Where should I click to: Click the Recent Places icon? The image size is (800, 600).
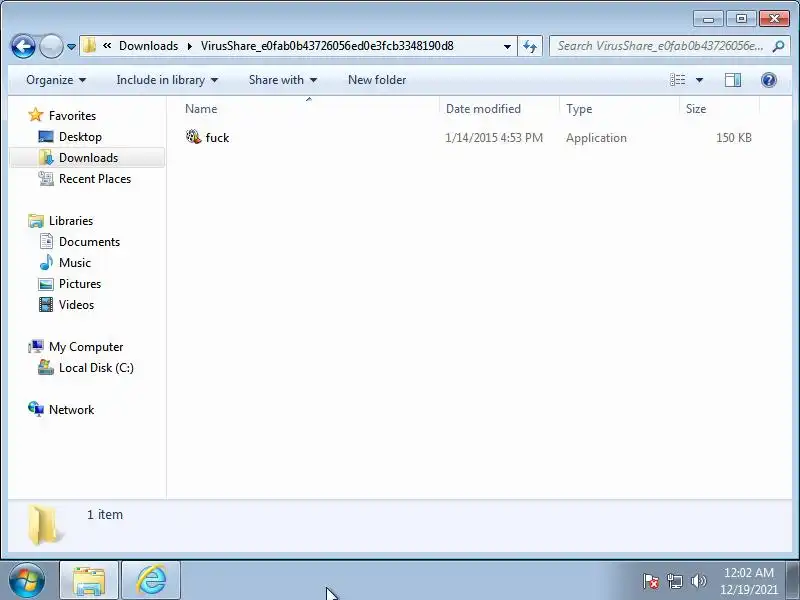tap(46, 179)
